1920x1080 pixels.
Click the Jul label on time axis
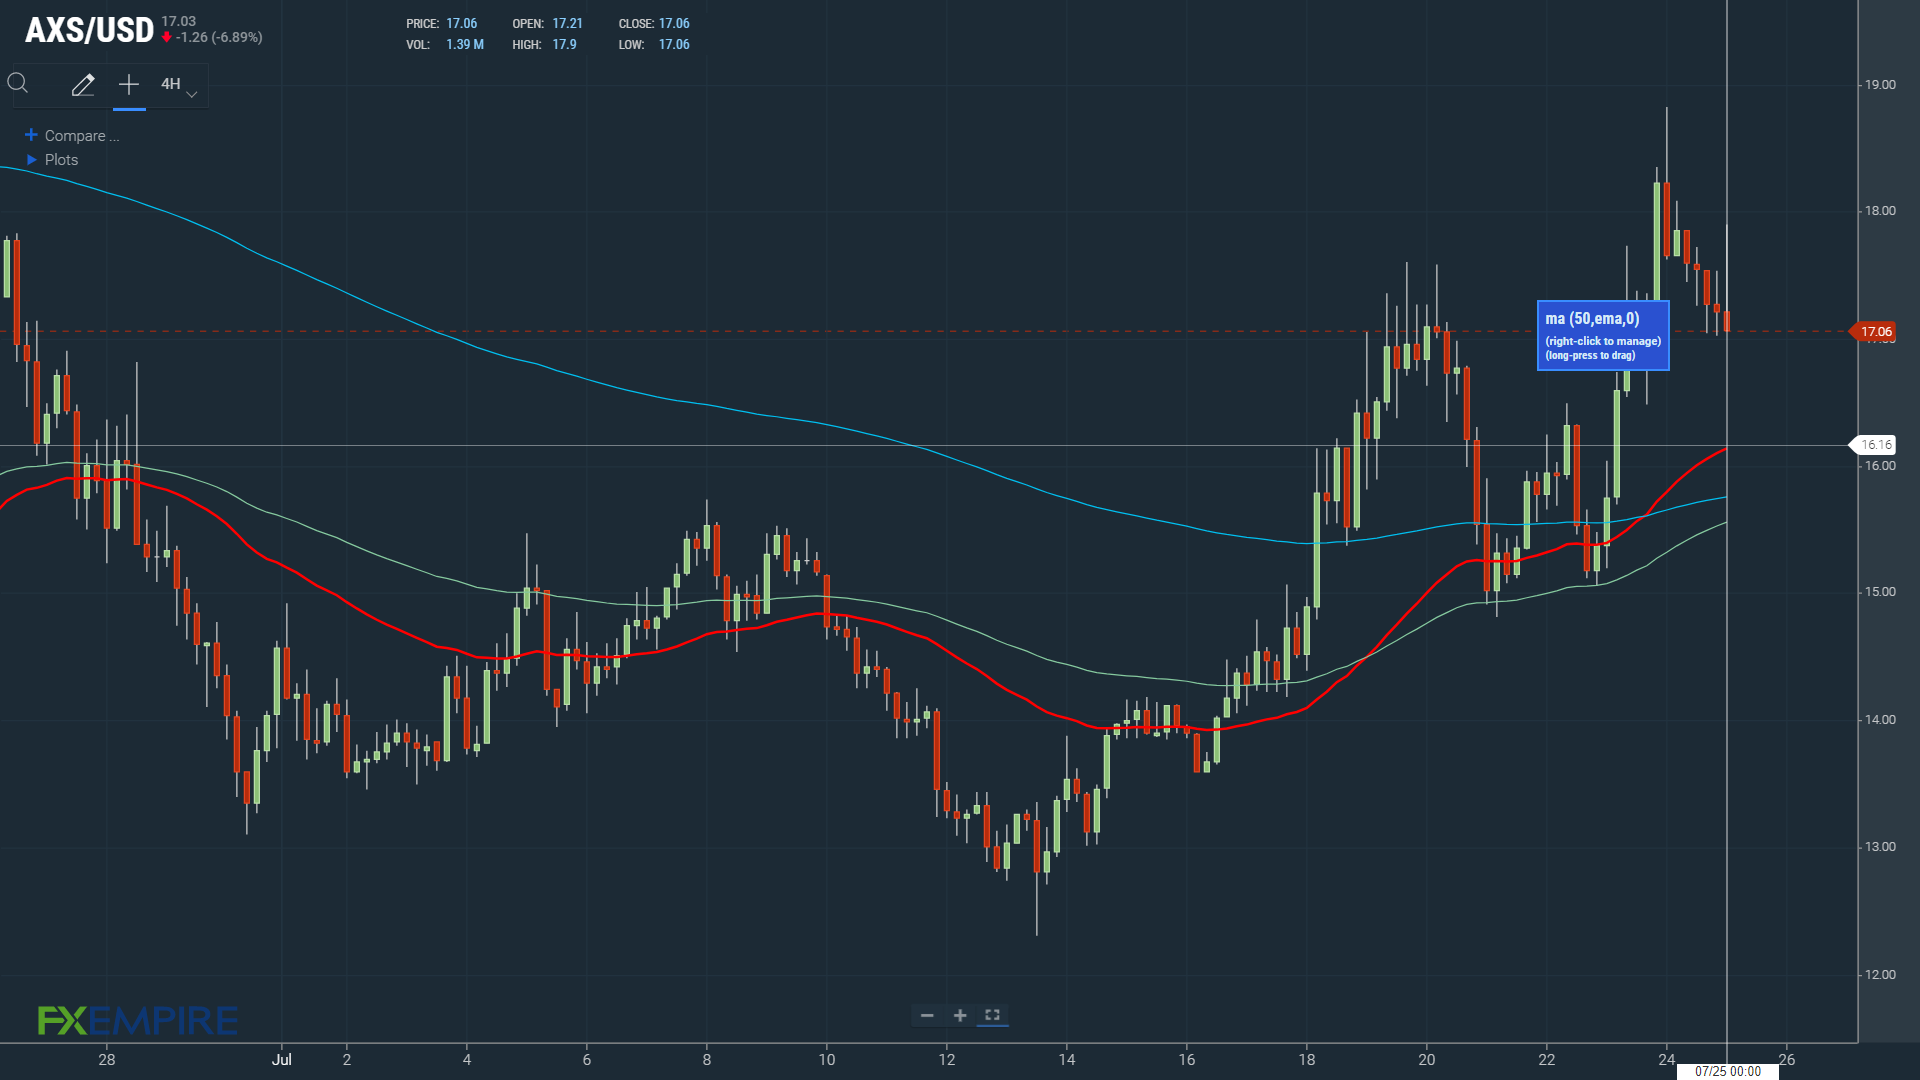(x=282, y=1060)
